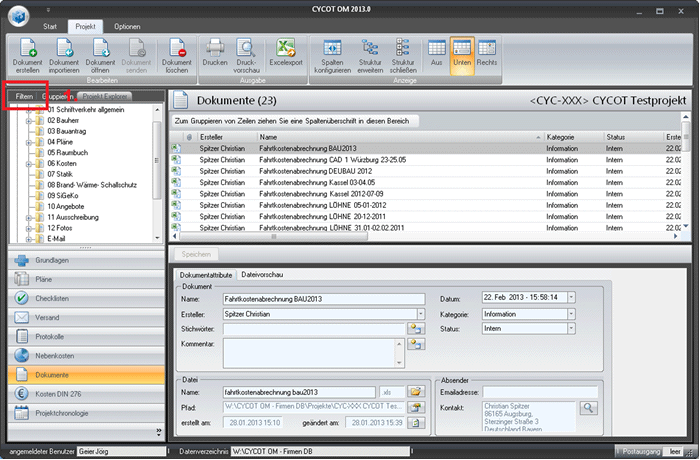The width and height of the screenshot is (700, 460).
Task: Open the Status dropdown
Action: [x=571, y=329]
